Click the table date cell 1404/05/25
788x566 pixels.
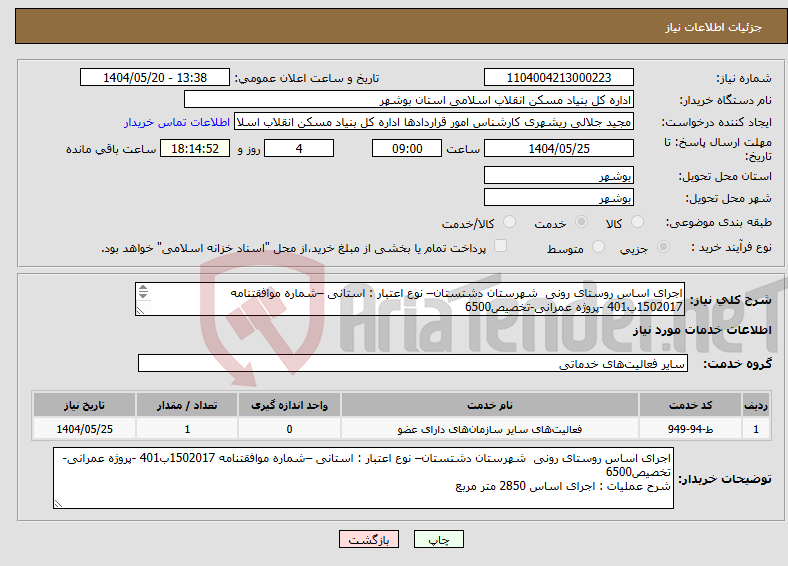click(84, 429)
